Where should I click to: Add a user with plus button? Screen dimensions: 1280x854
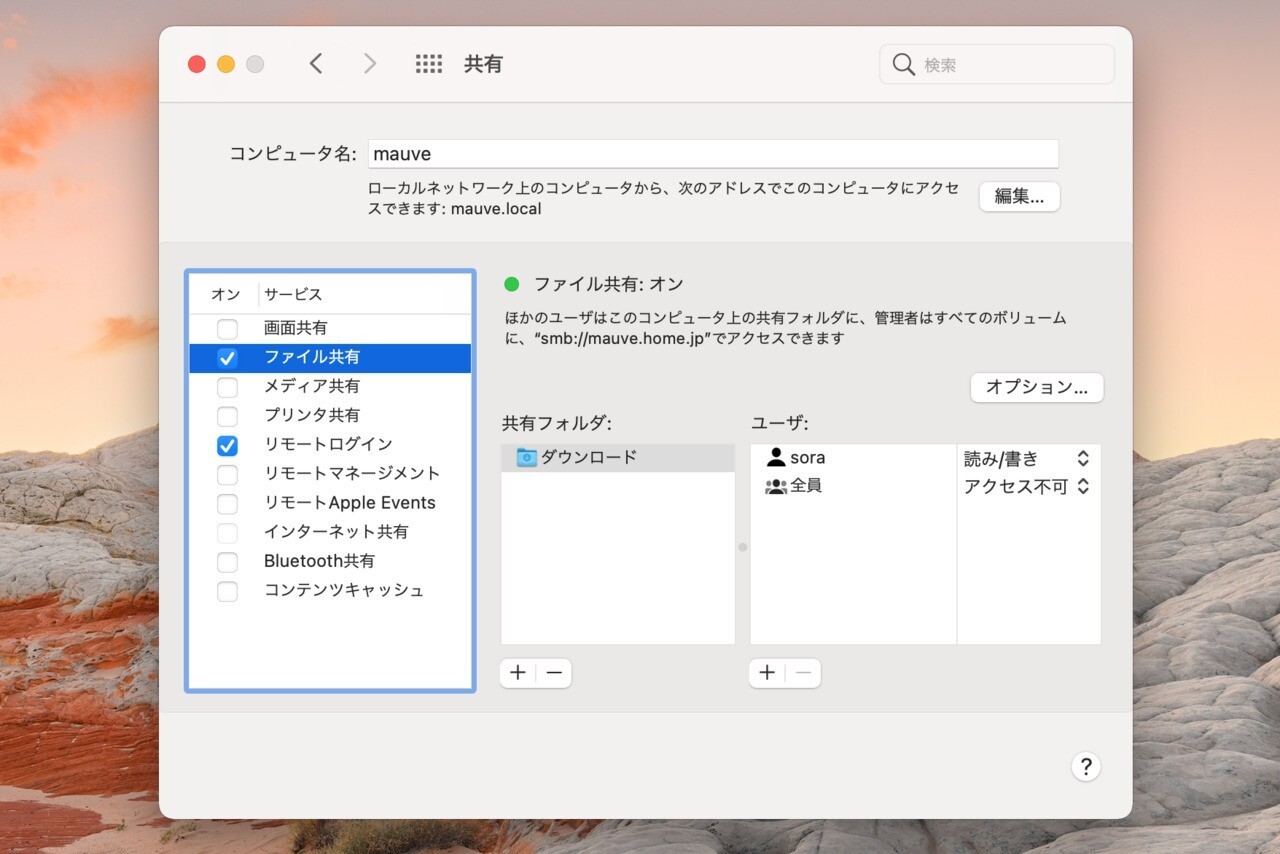[x=767, y=673]
